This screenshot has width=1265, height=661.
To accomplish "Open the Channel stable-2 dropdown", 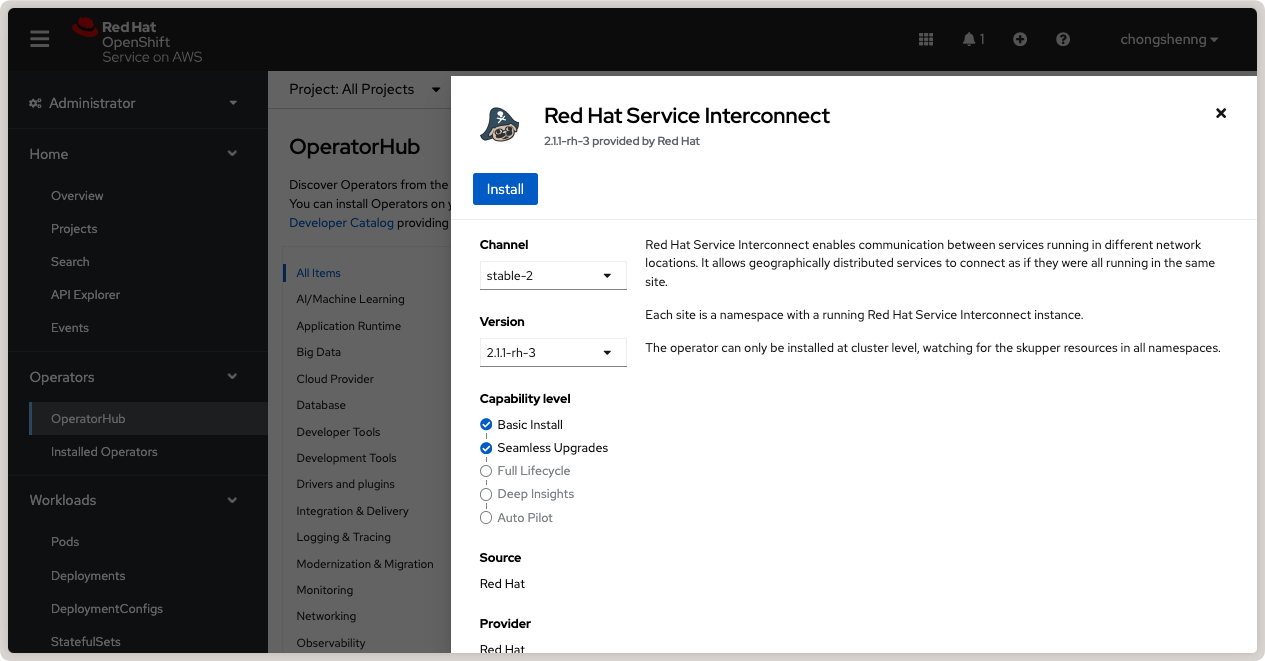I will click(552, 275).
